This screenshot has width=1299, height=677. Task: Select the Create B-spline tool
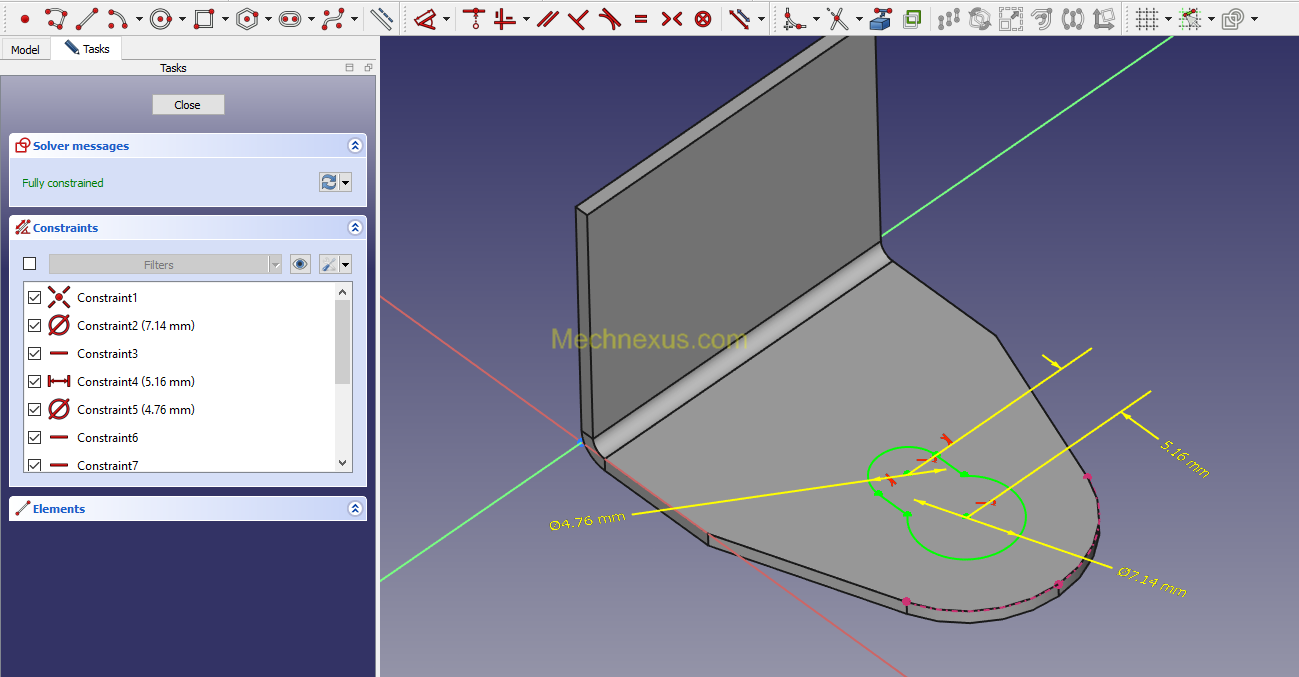[x=334, y=18]
